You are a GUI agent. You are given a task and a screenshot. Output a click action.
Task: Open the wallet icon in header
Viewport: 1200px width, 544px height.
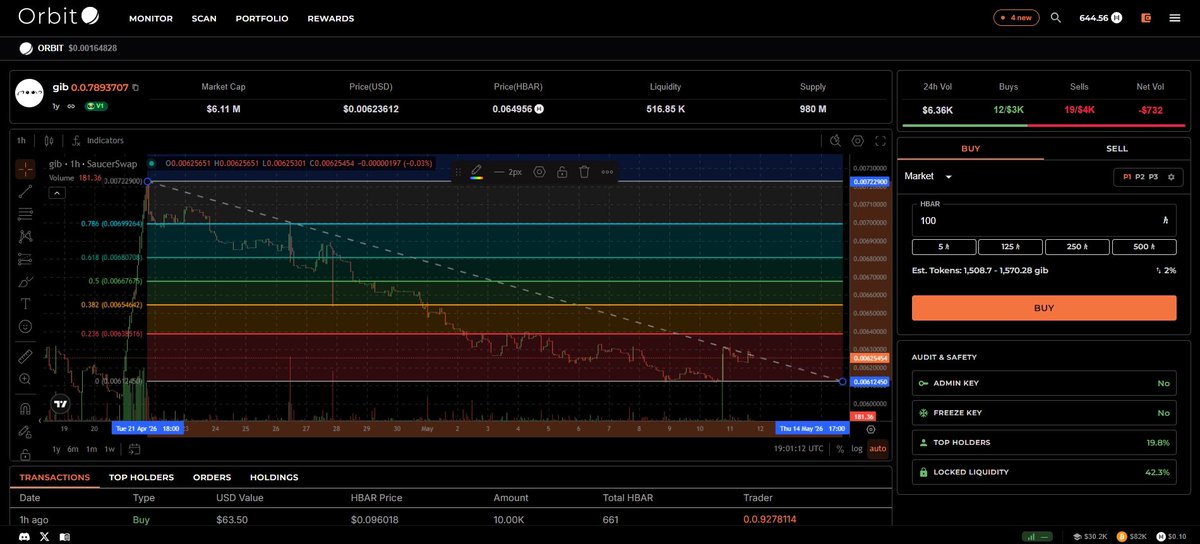click(1146, 18)
